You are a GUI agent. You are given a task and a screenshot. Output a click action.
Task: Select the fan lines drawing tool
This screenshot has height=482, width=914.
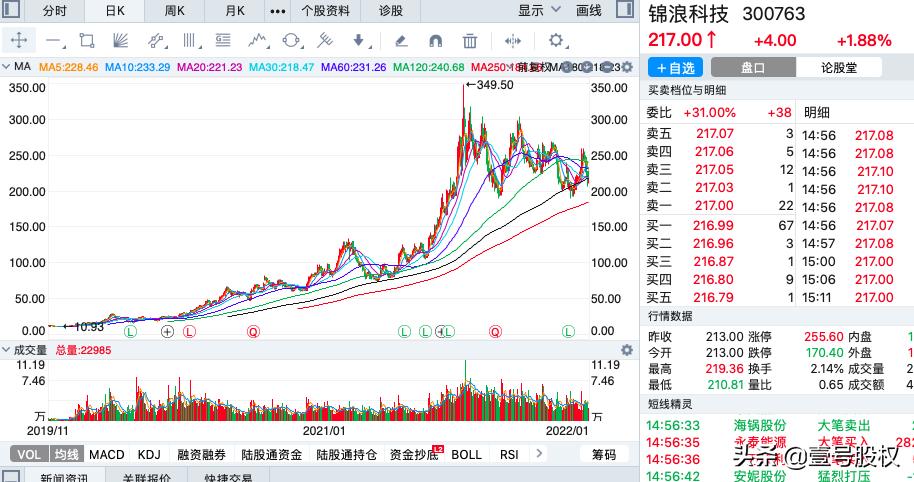(120, 40)
